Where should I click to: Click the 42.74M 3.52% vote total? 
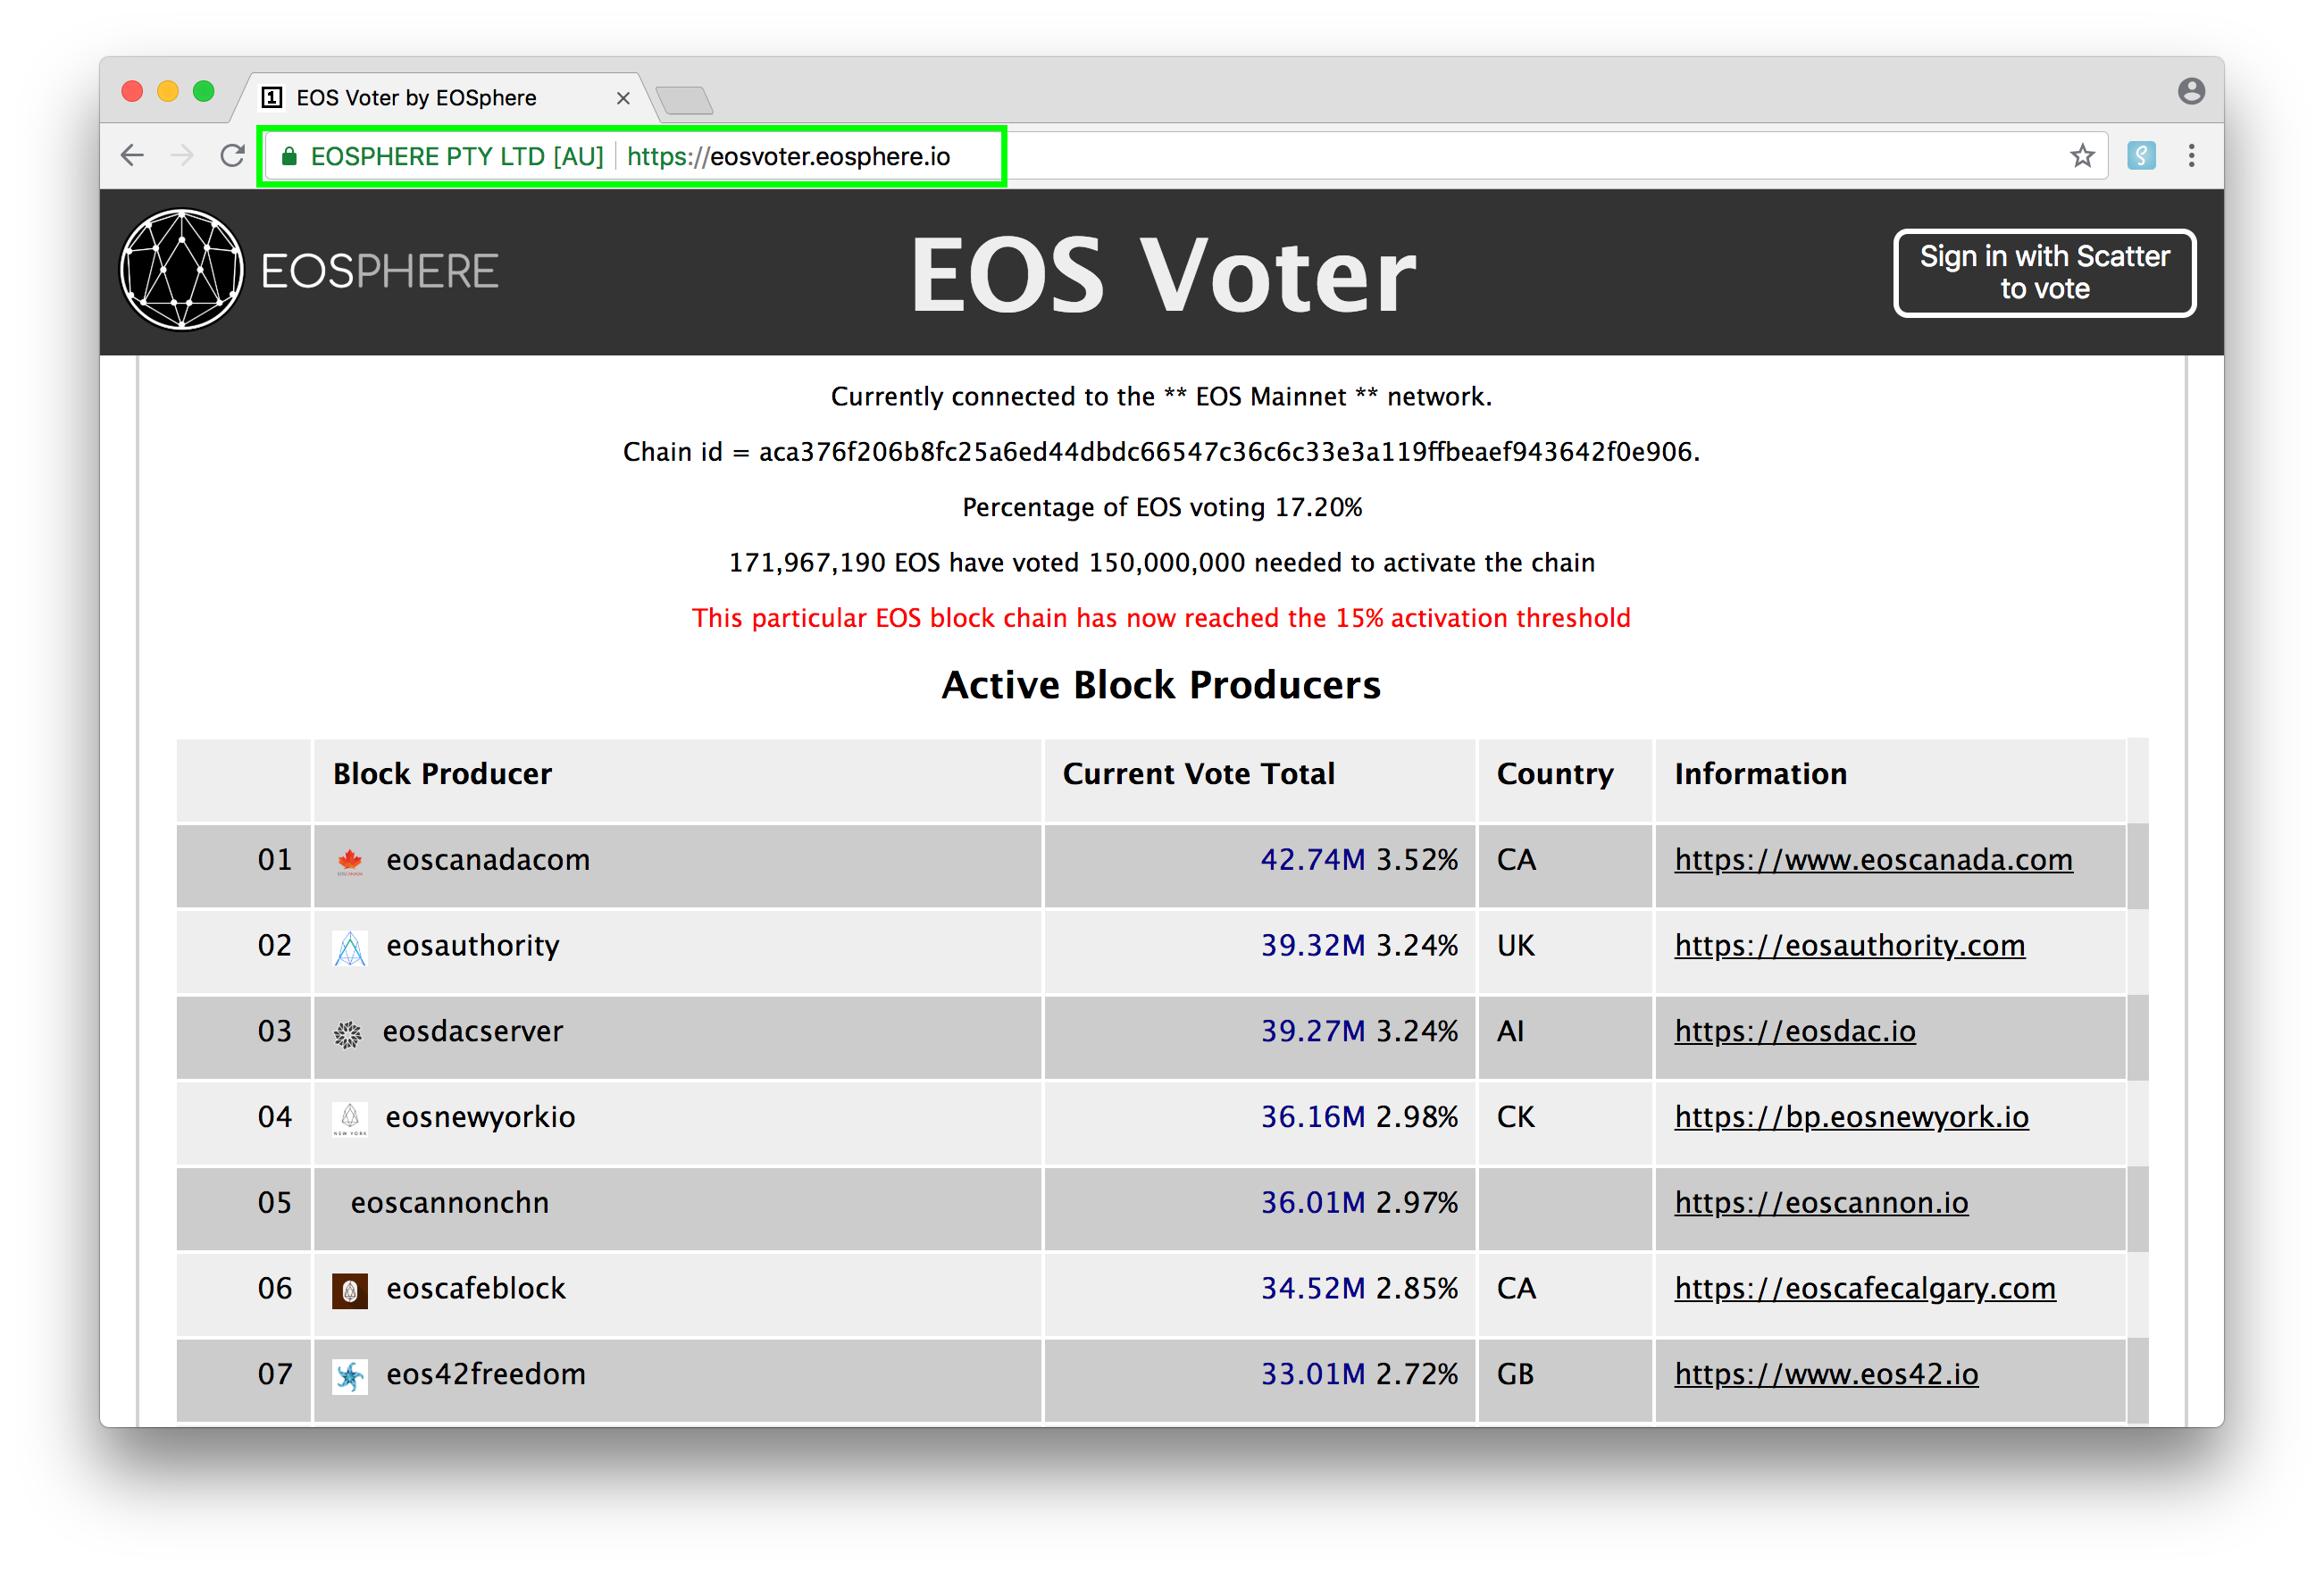pyautogui.click(x=1358, y=860)
